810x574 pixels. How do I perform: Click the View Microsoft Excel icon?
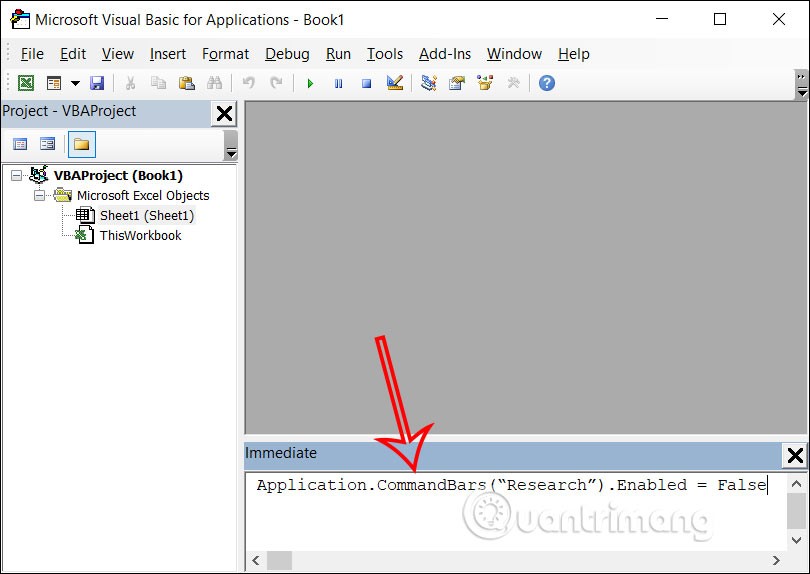point(26,83)
